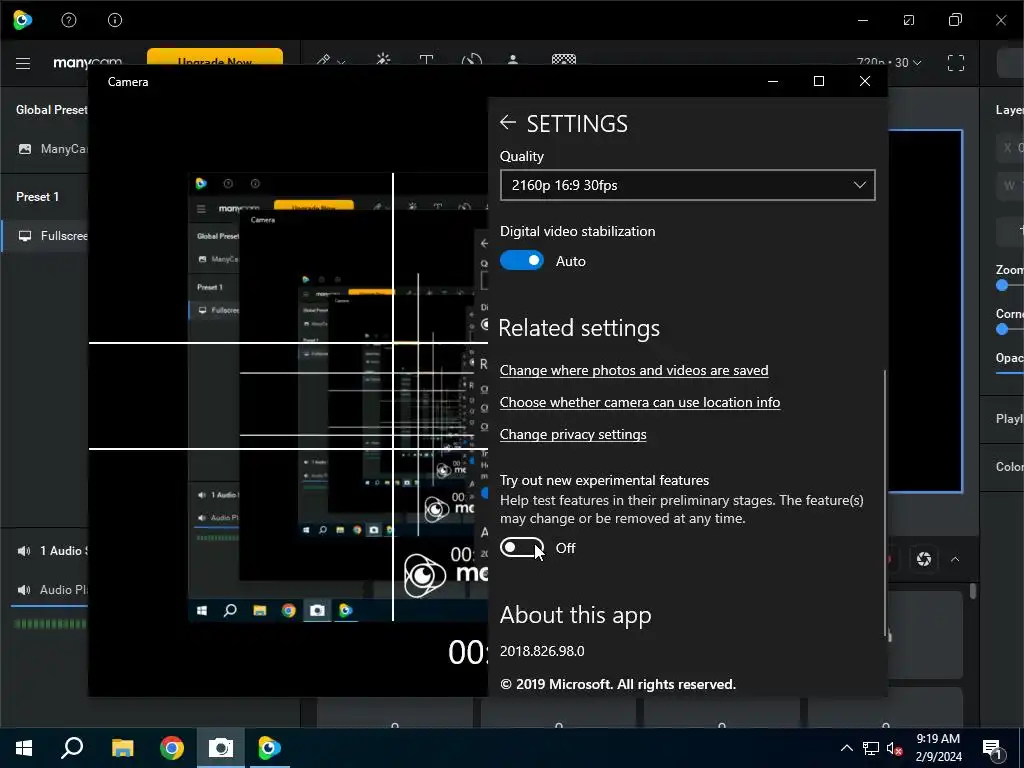Adjust the Zoom slider handle in ManyCam
Image resolution: width=1024 pixels, height=768 pixels.
1002,285
